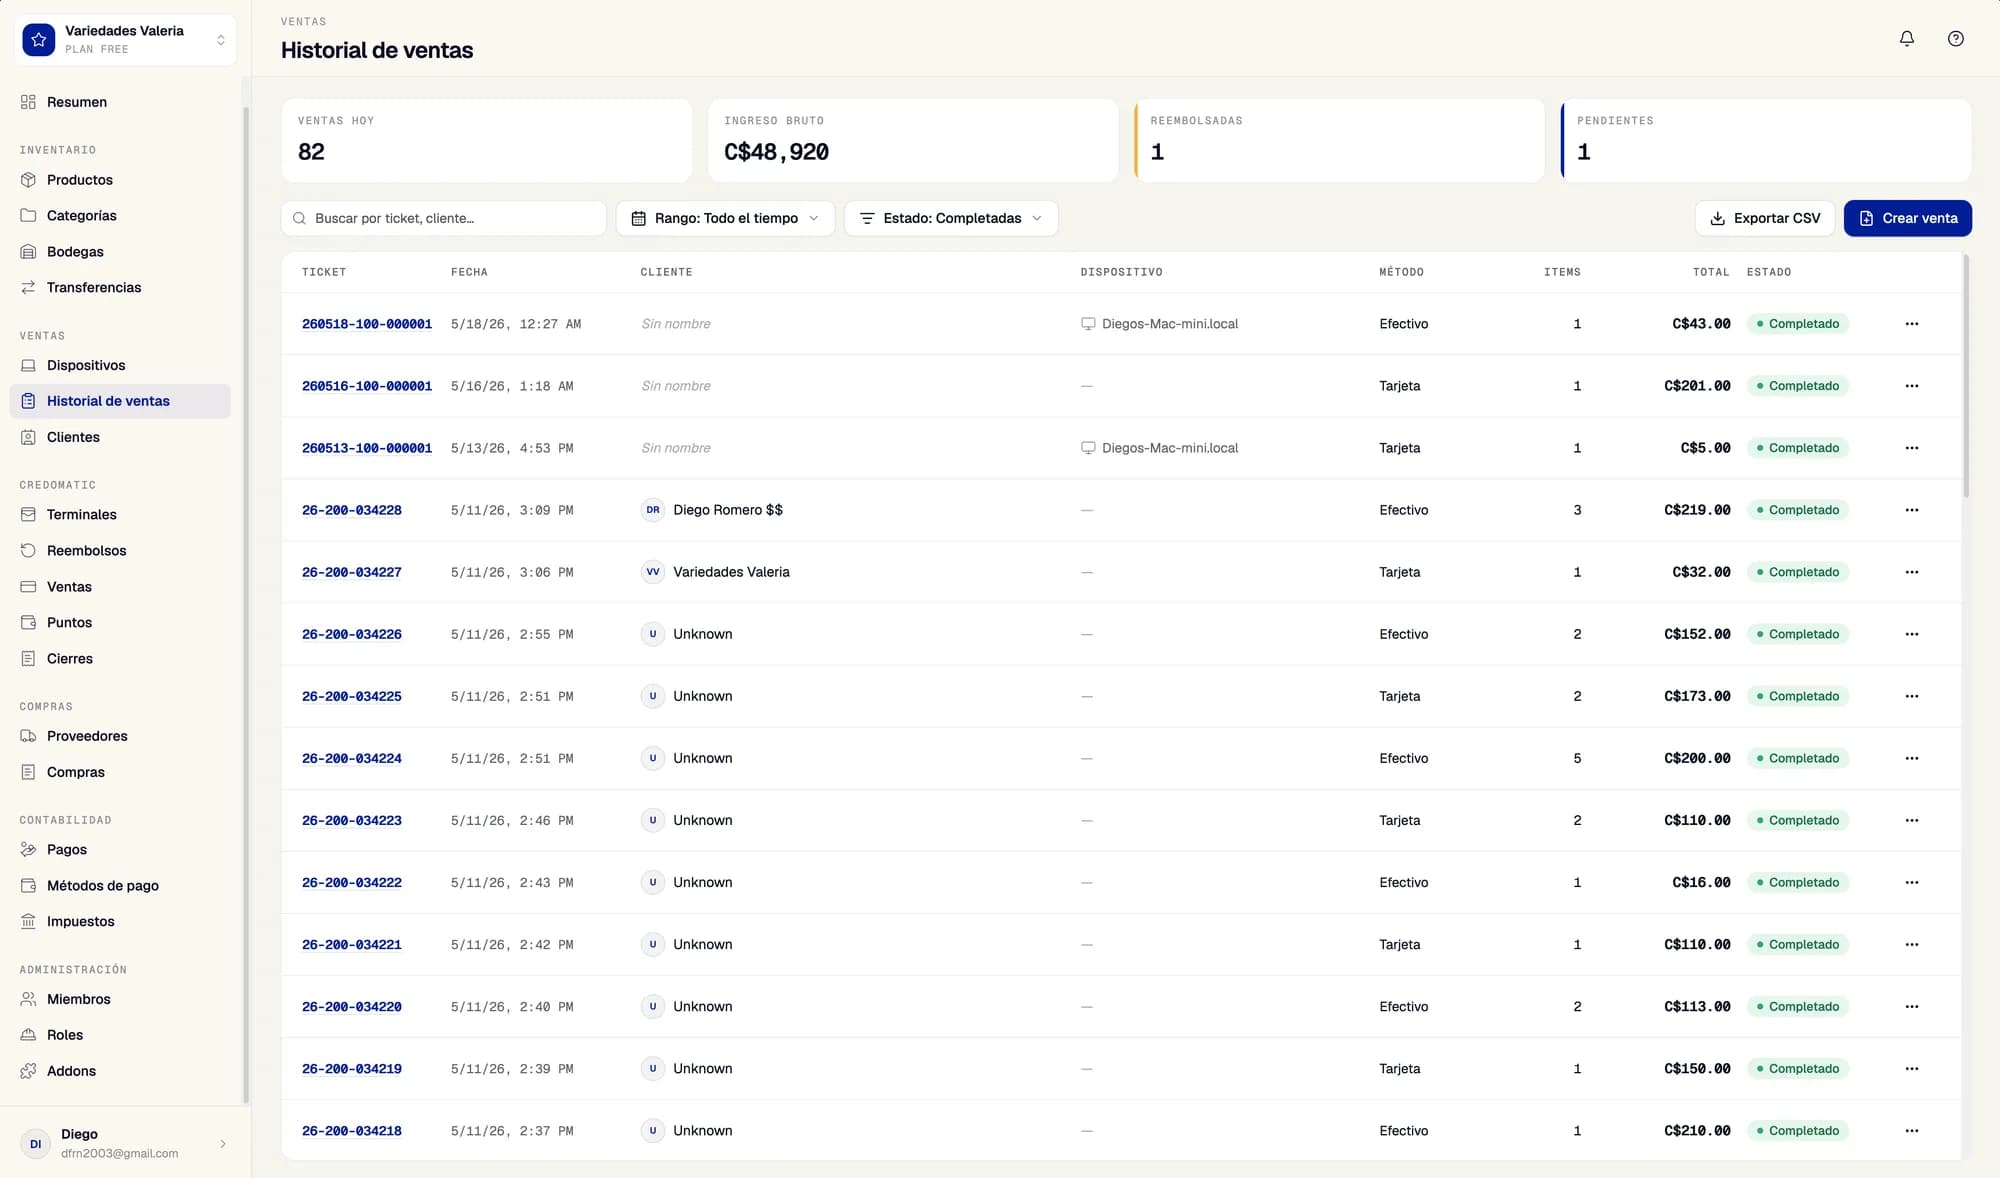2000x1178 pixels.
Task: Open the Estado: Completadas filter dropdown
Action: pyautogui.click(x=951, y=218)
